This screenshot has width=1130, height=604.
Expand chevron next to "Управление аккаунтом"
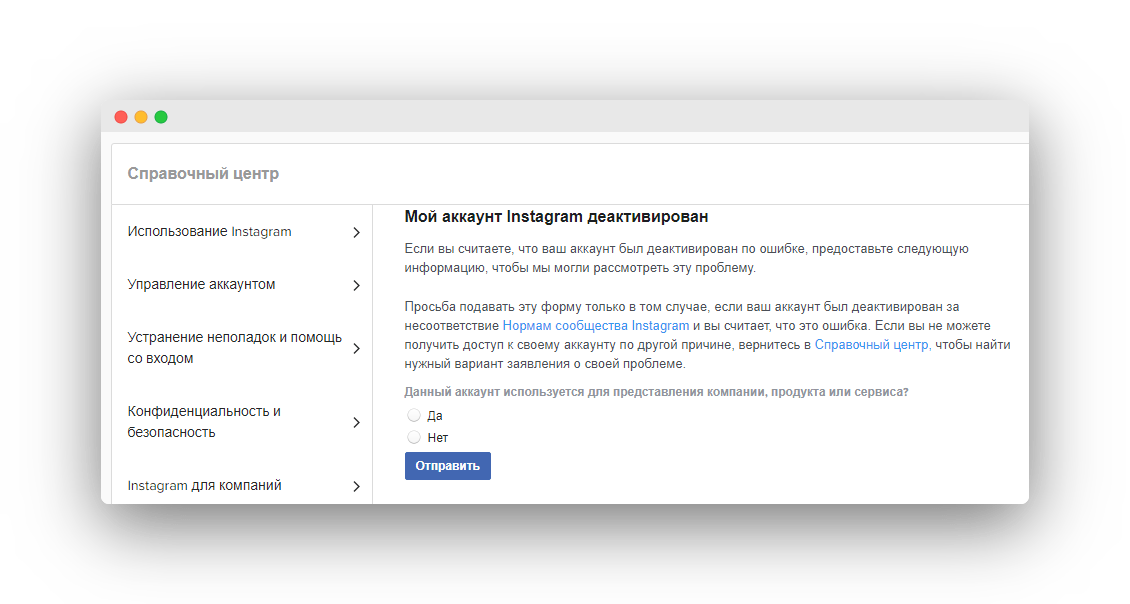[356, 285]
